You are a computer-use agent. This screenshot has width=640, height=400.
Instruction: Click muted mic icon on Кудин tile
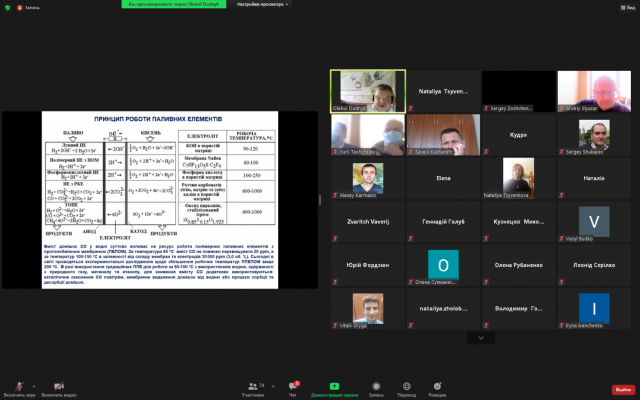tap(486, 152)
